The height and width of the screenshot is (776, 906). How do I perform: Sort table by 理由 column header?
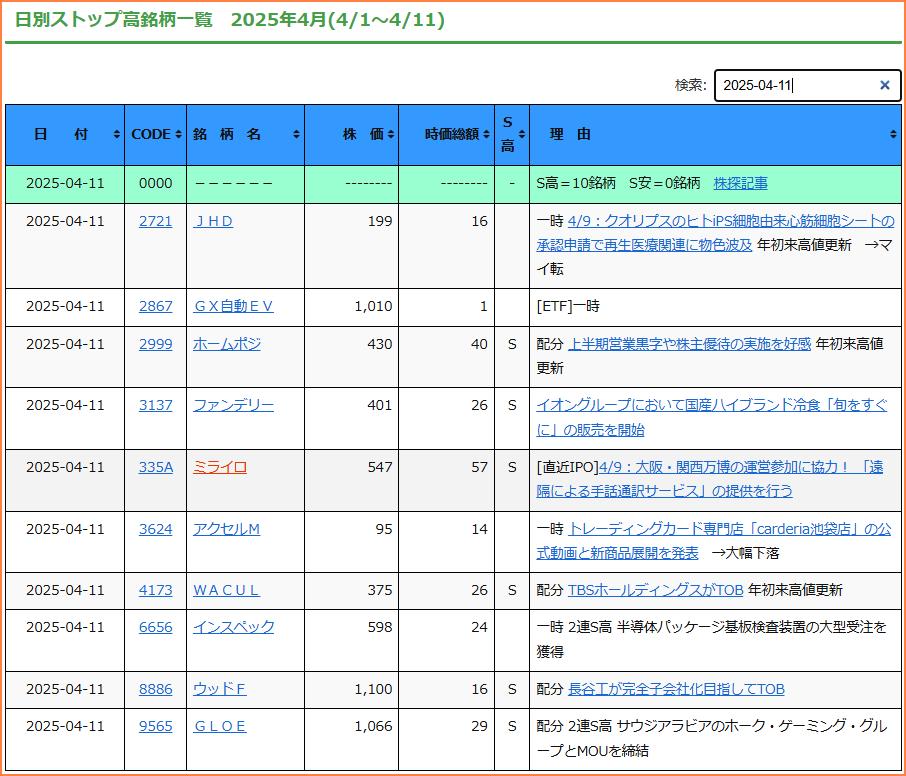[x=715, y=135]
